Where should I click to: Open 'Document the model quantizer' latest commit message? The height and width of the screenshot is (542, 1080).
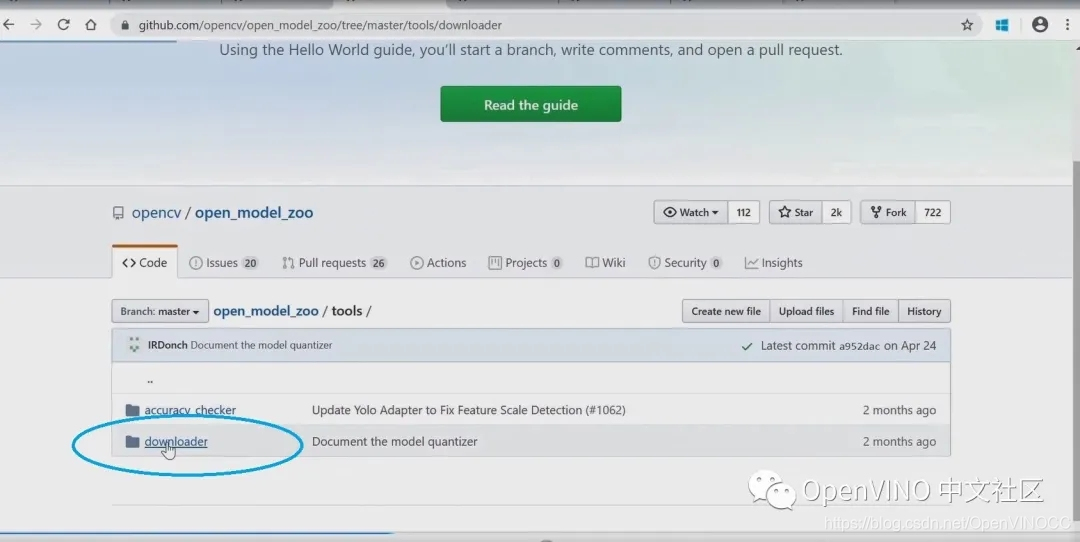click(x=261, y=345)
